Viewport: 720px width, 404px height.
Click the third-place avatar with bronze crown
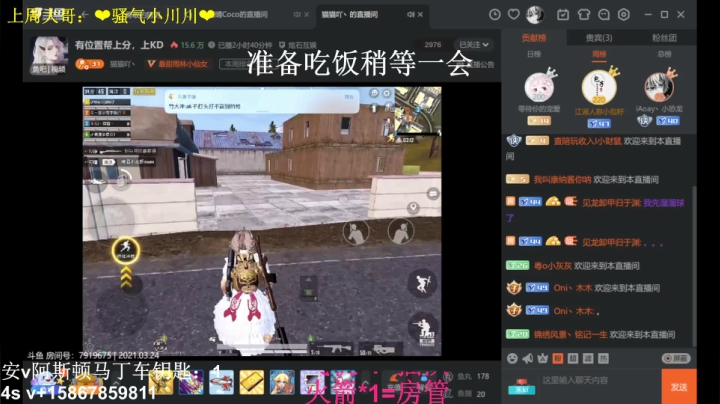tap(659, 87)
